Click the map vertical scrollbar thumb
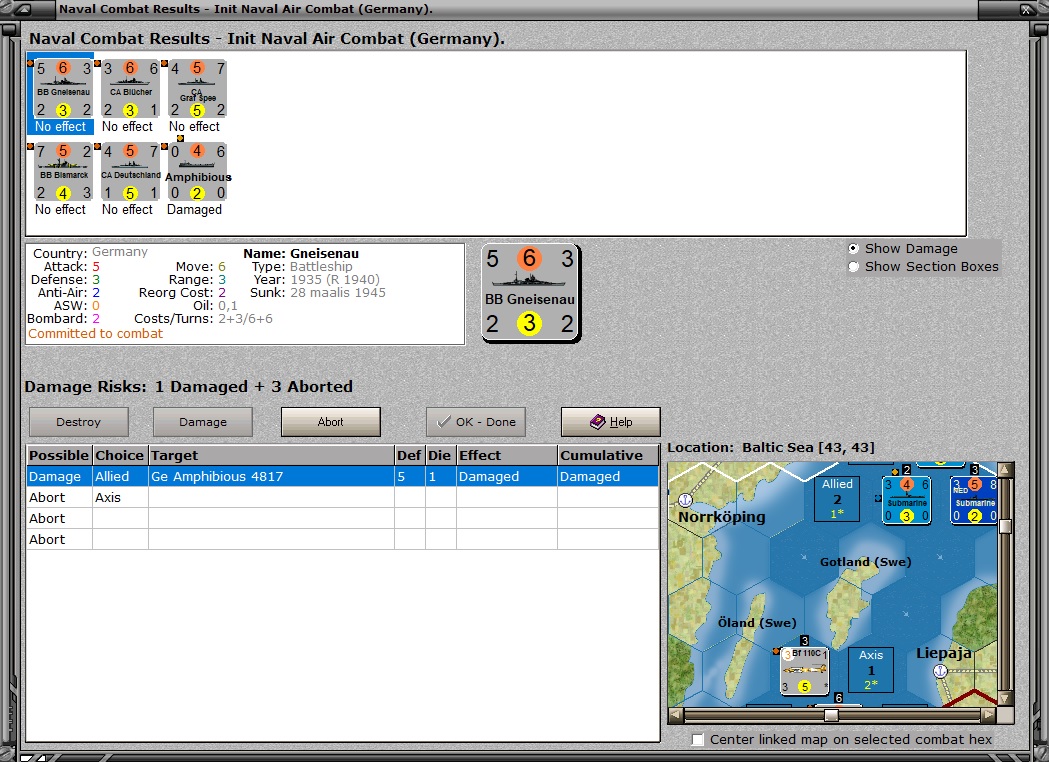This screenshot has height=762, width=1049. (1005, 526)
